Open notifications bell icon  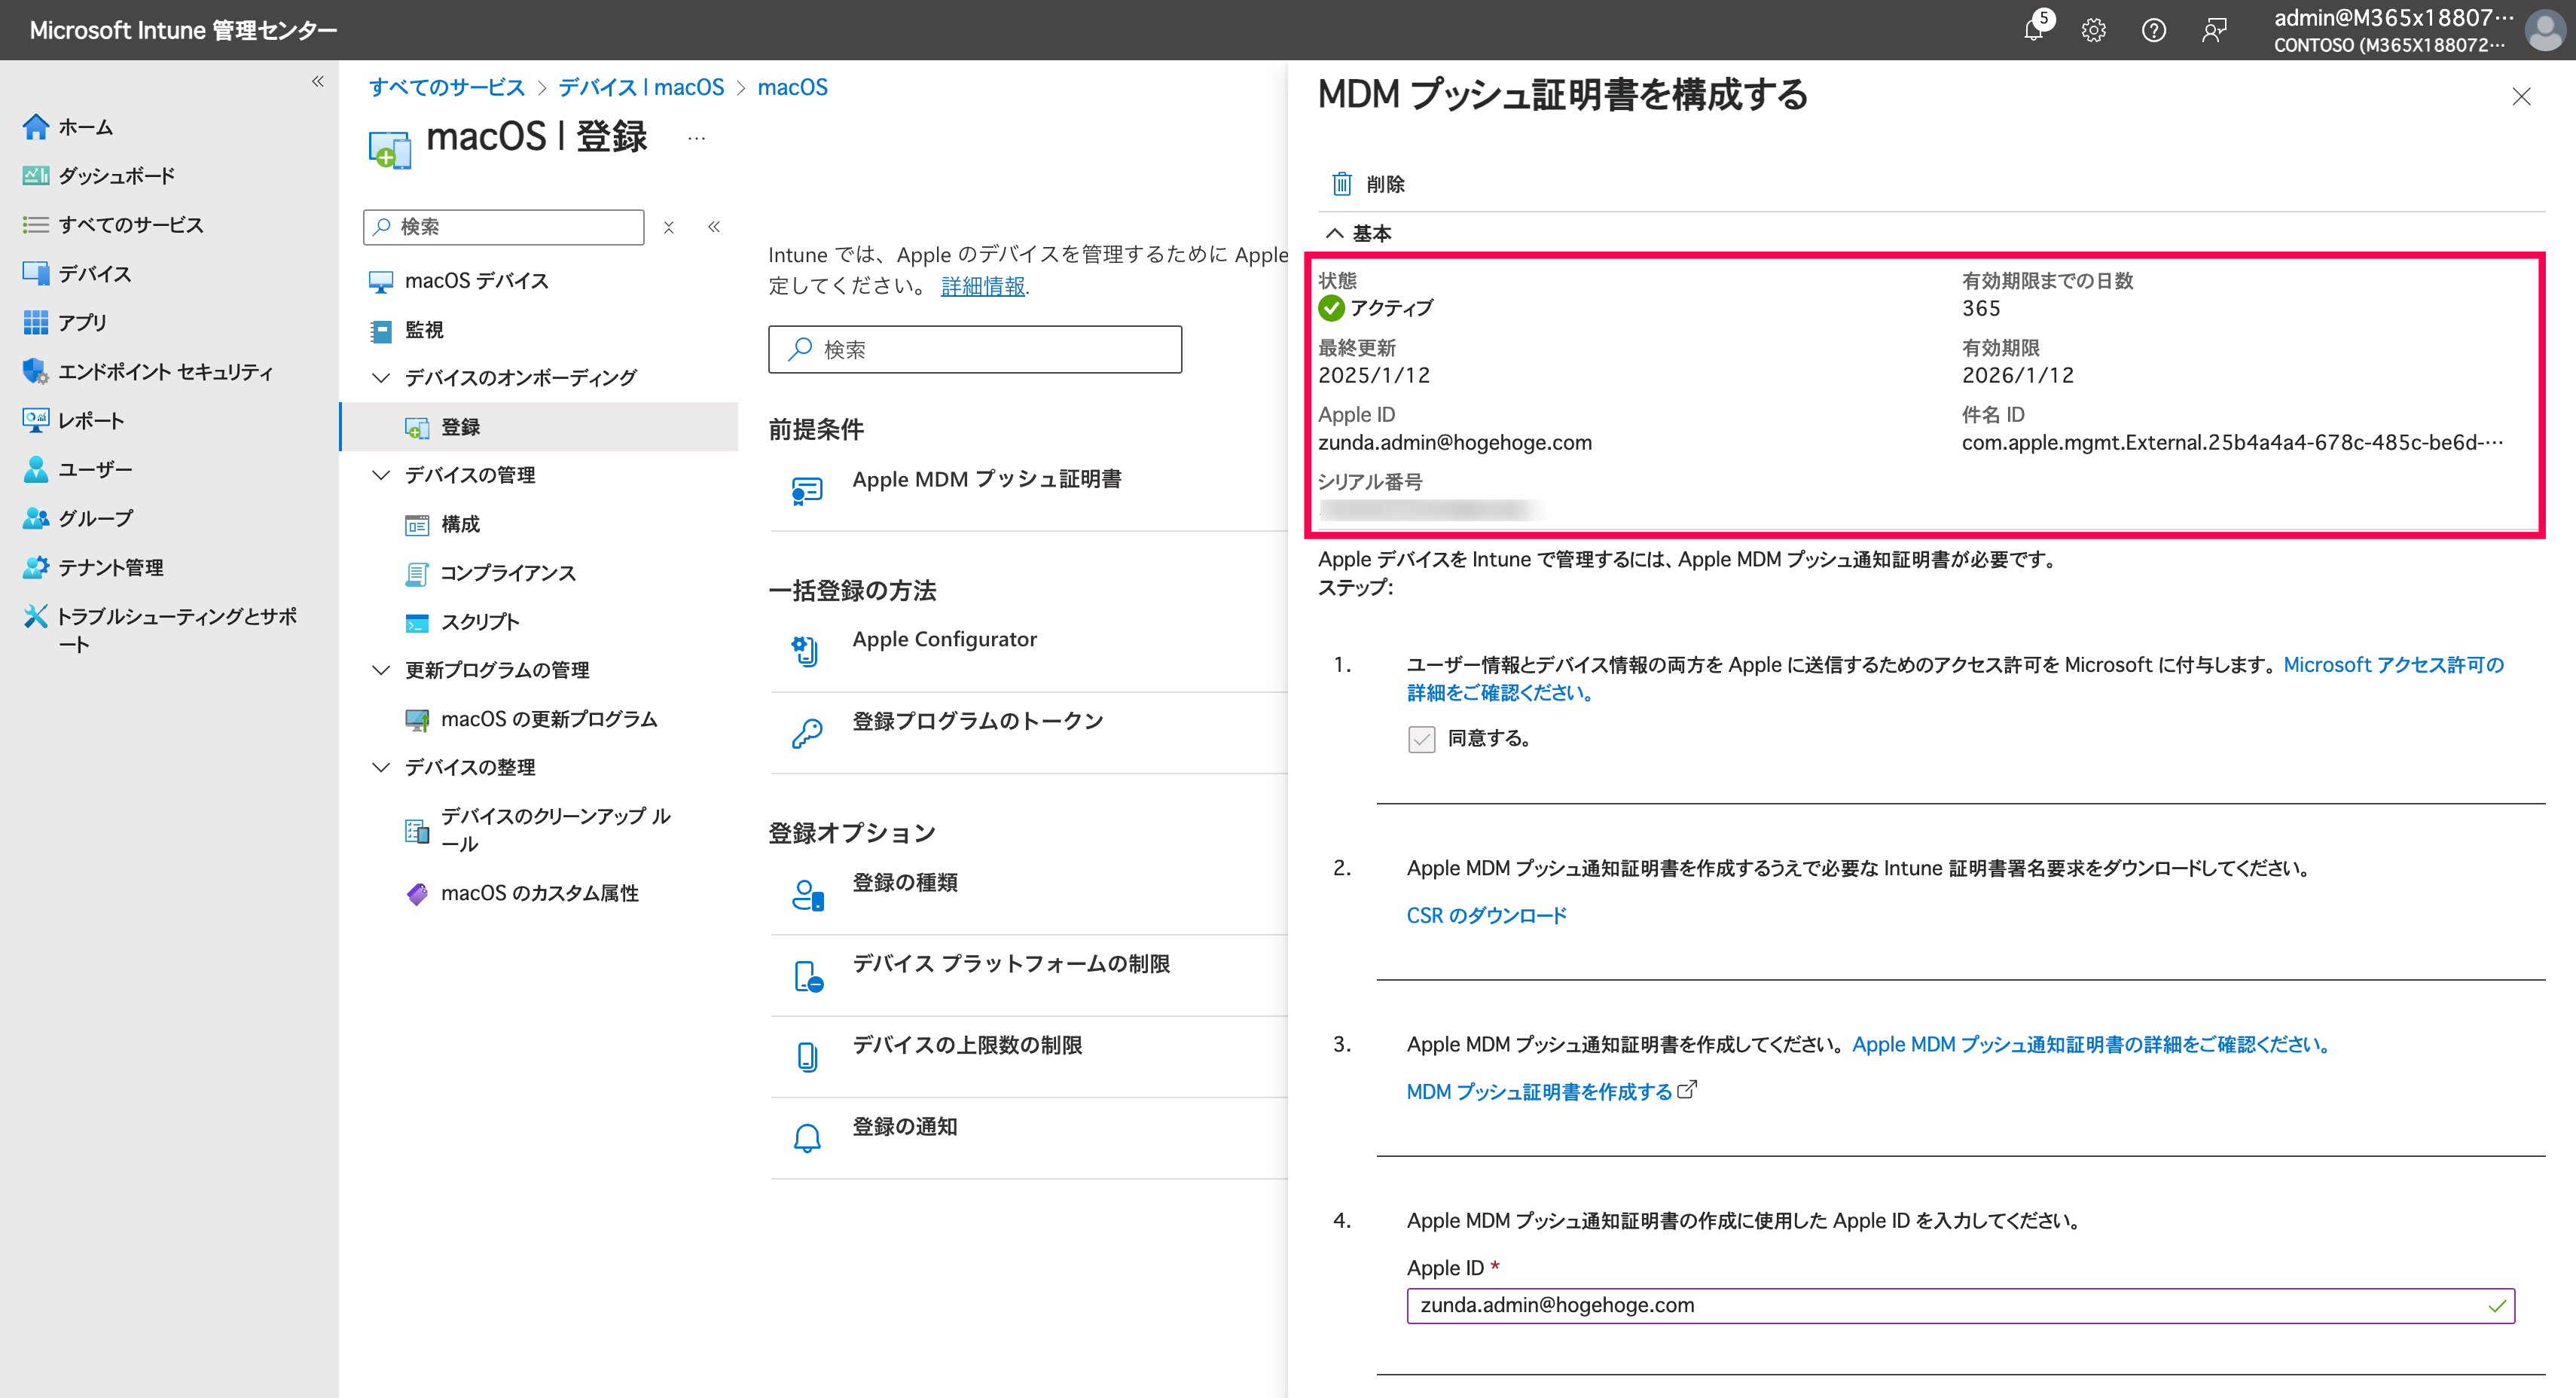(2035, 30)
